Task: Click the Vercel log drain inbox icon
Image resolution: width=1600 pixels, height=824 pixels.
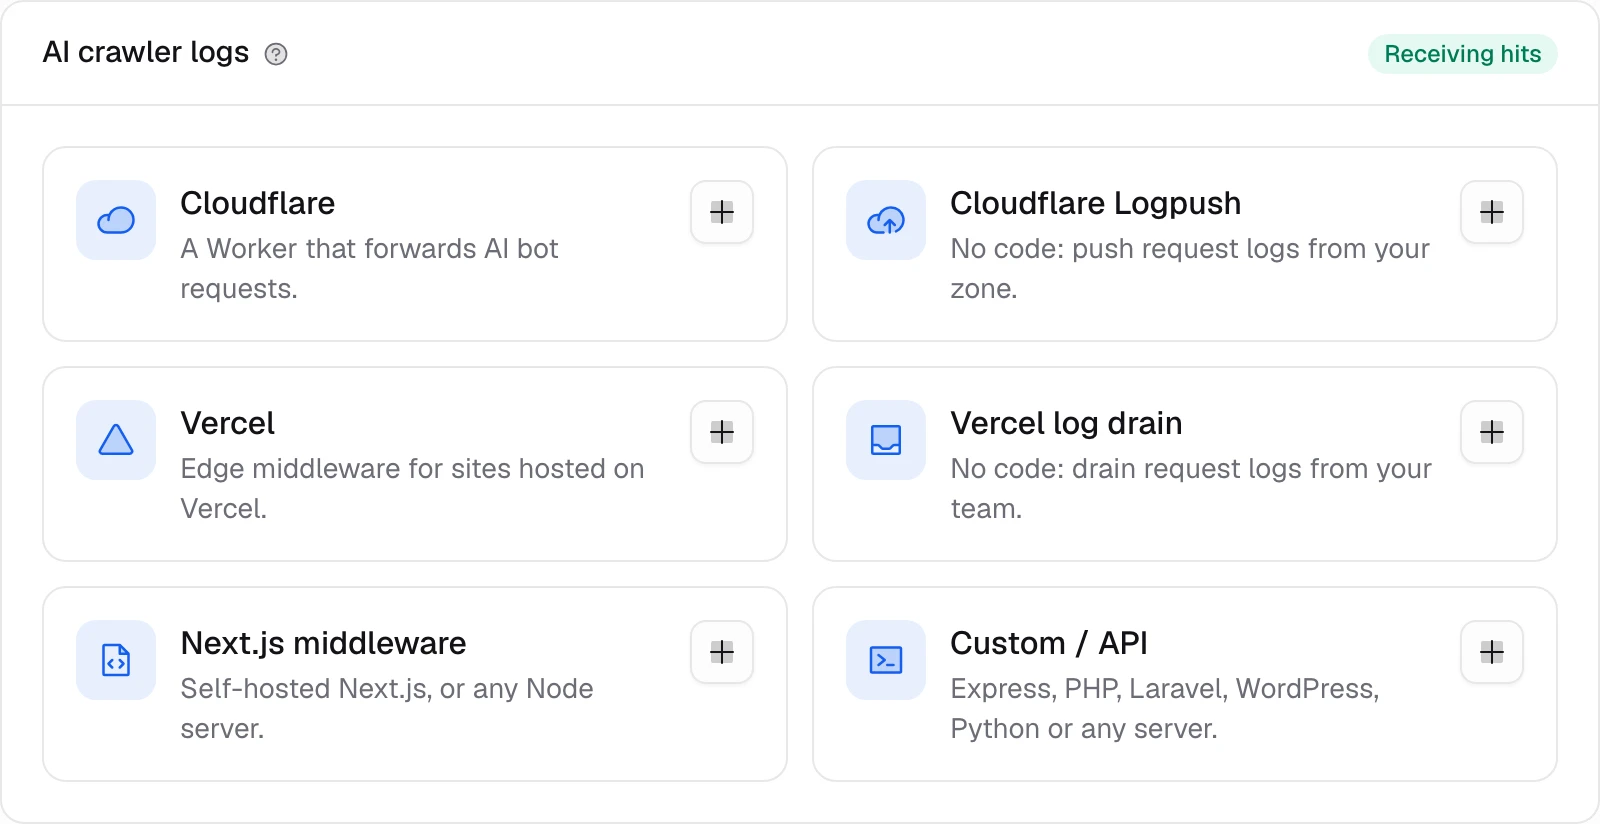Action: pyautogui.click(x=886, y=440)
